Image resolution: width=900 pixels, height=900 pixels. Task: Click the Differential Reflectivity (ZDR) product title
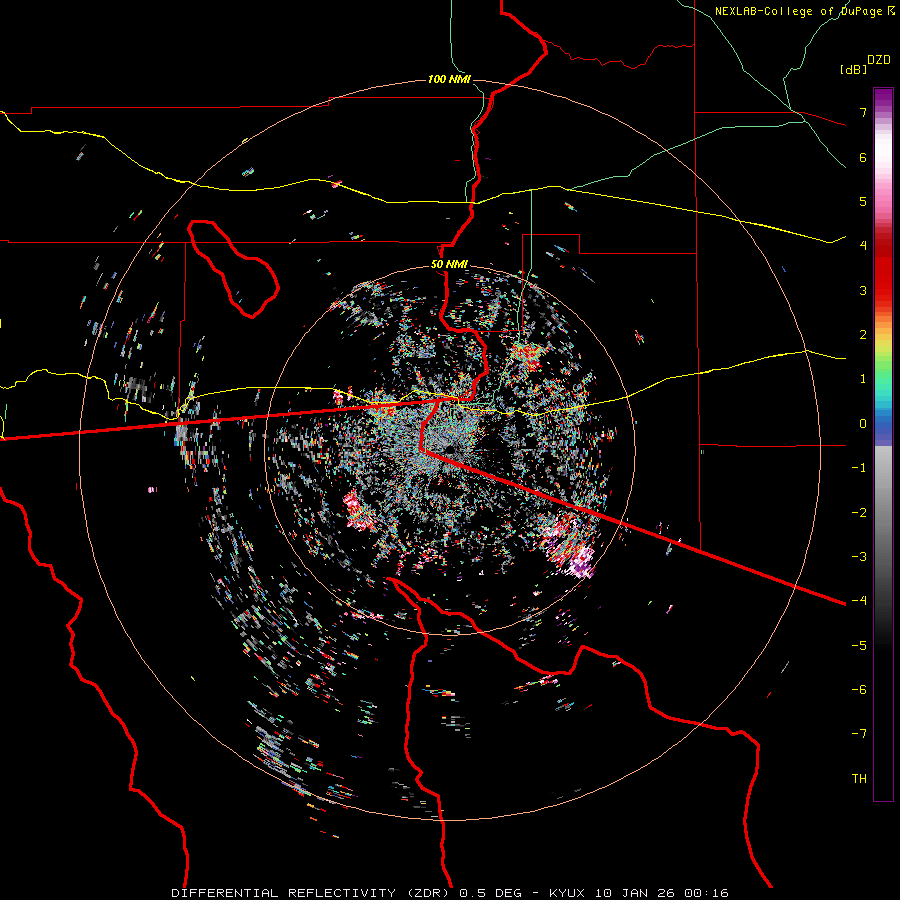click(313, 893)
